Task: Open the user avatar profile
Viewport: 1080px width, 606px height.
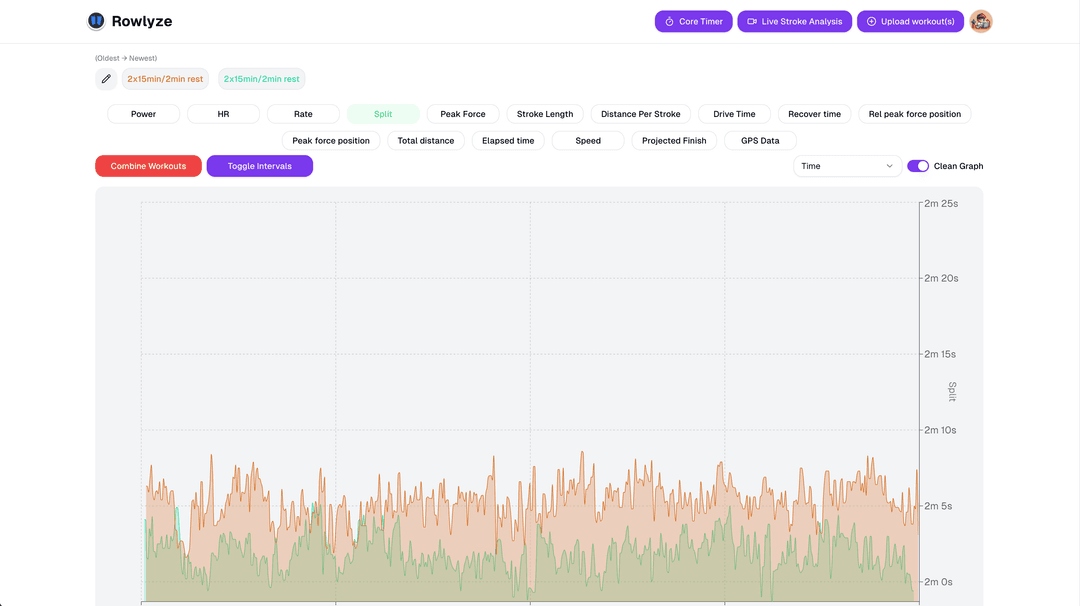Action: coord(981,21)
